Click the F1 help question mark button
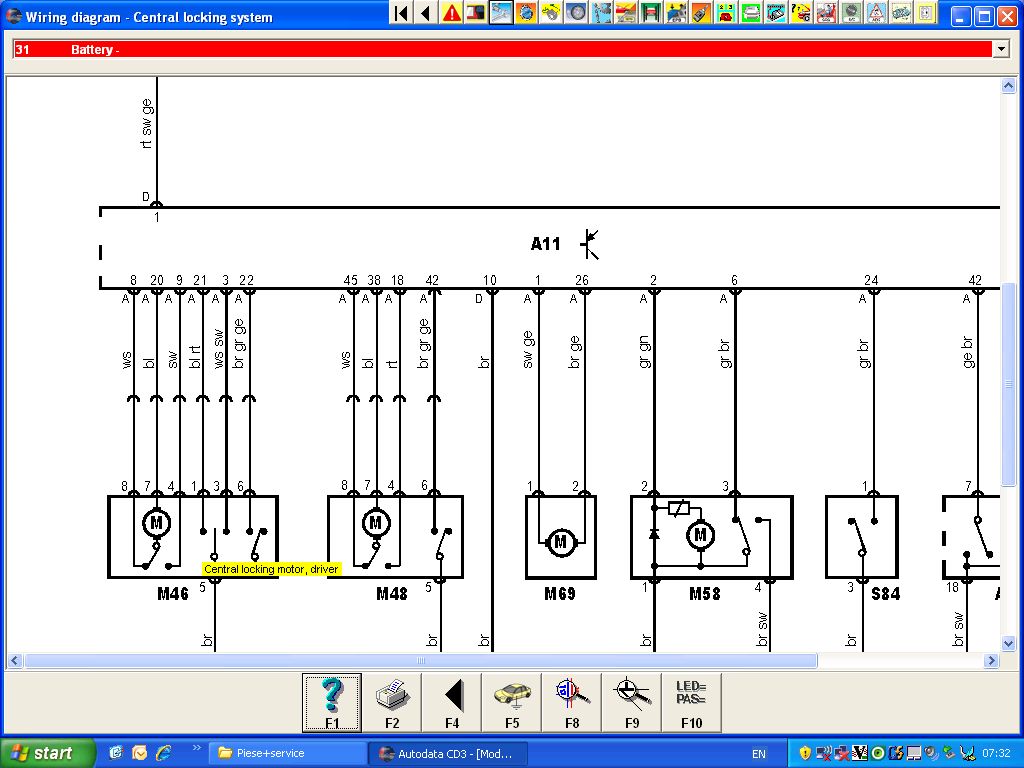1024x768 pixels. [x=332, y=702]
